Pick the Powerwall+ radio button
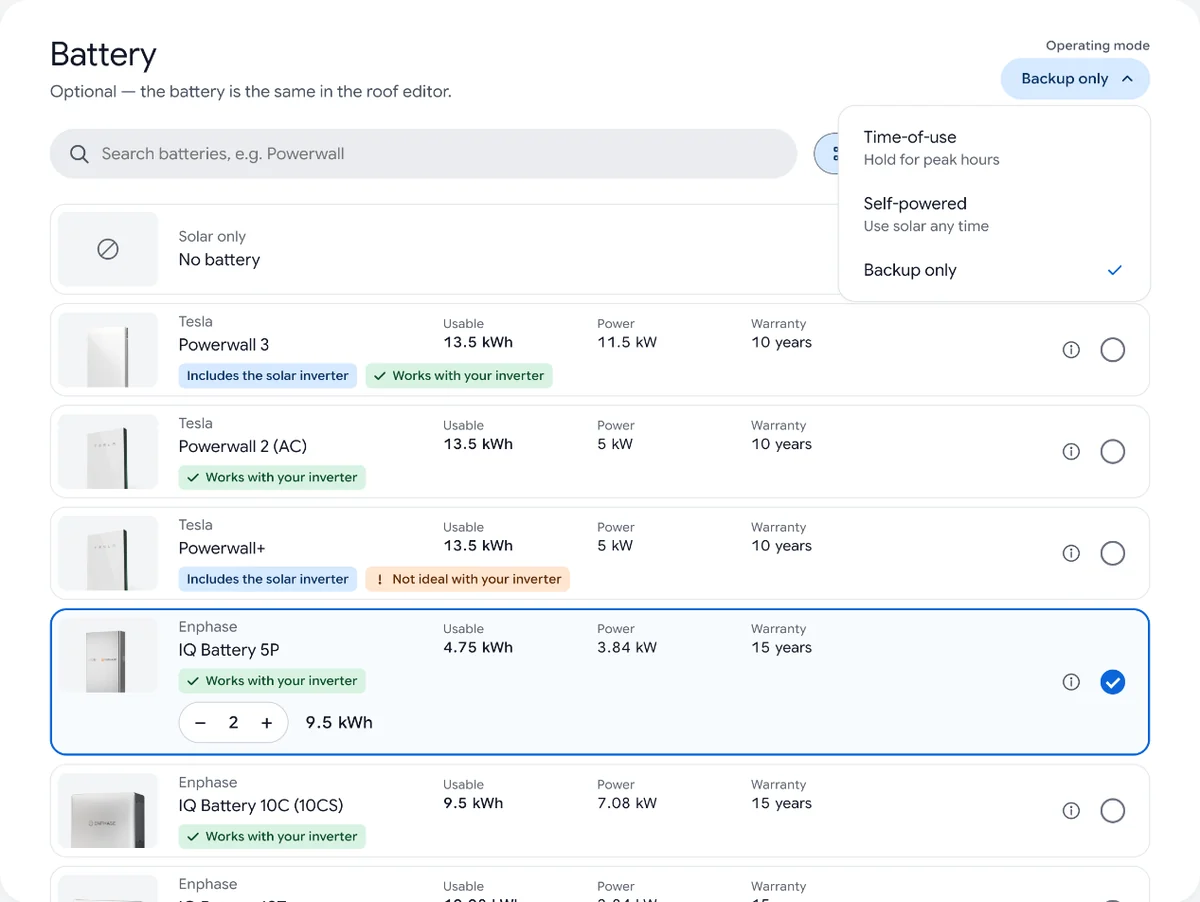 coord(1112,553)
